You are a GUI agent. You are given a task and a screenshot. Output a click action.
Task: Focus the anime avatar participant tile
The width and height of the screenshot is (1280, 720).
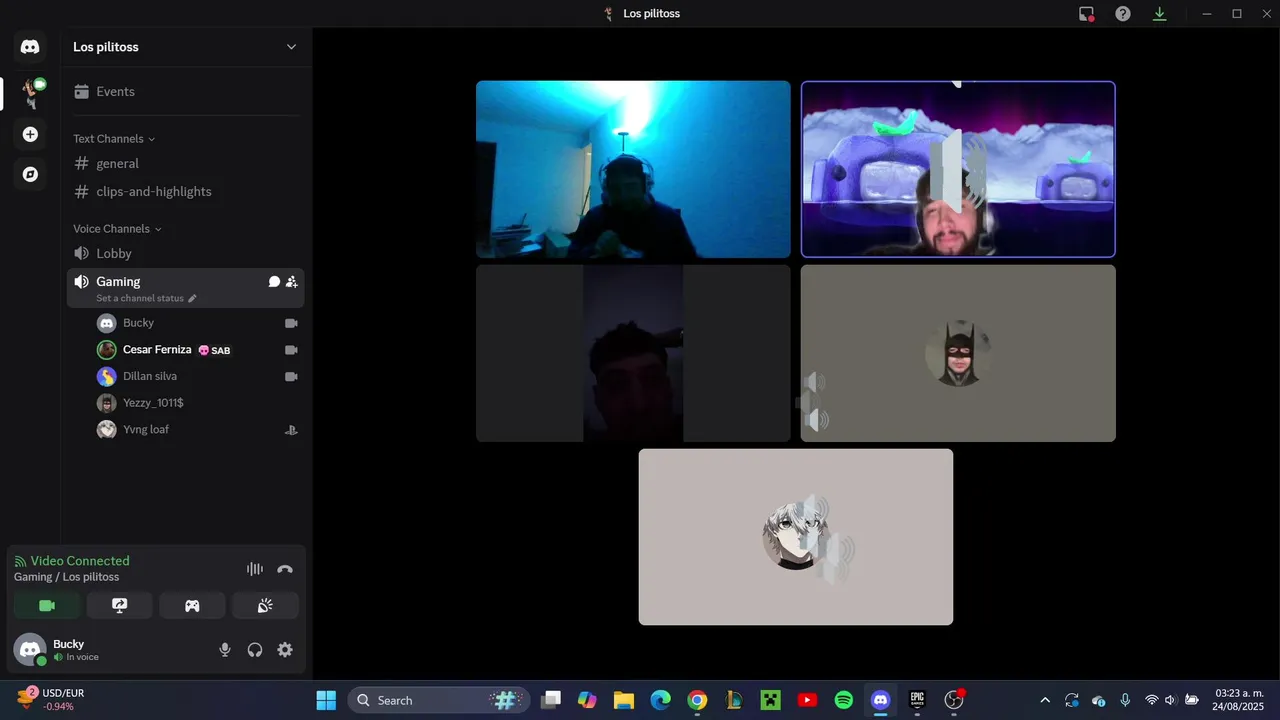pyautogui.click(x=796, y=537)
